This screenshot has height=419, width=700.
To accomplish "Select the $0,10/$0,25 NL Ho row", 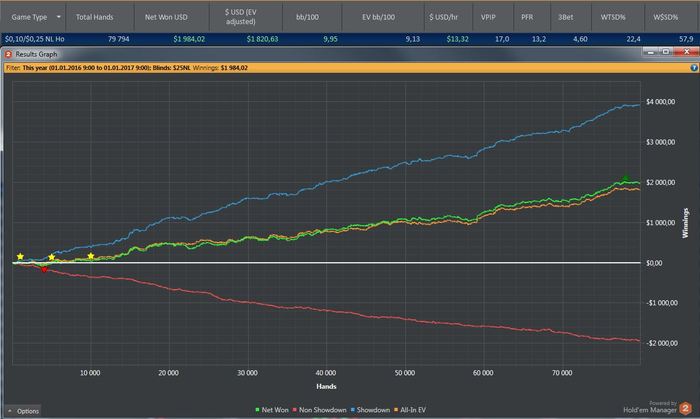I will [x=349, y=39].
